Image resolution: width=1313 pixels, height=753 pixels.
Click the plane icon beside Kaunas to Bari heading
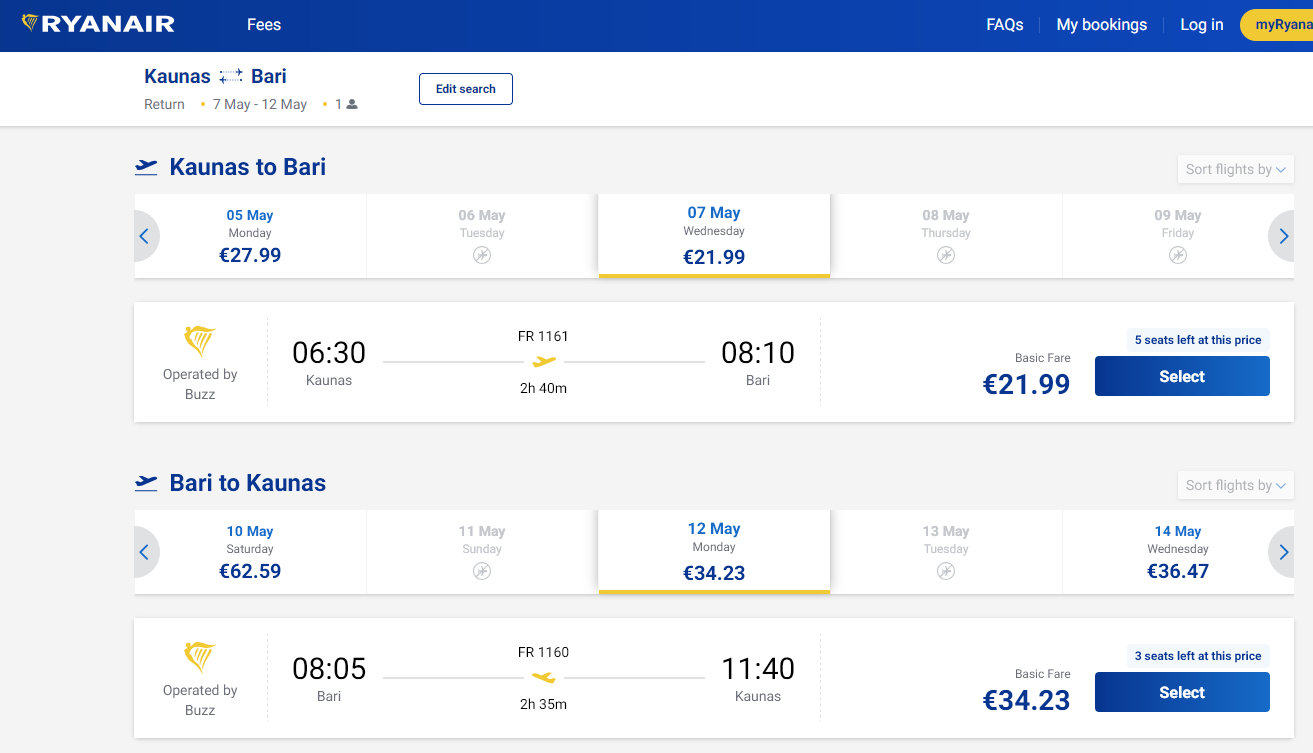tap(146, 167)
